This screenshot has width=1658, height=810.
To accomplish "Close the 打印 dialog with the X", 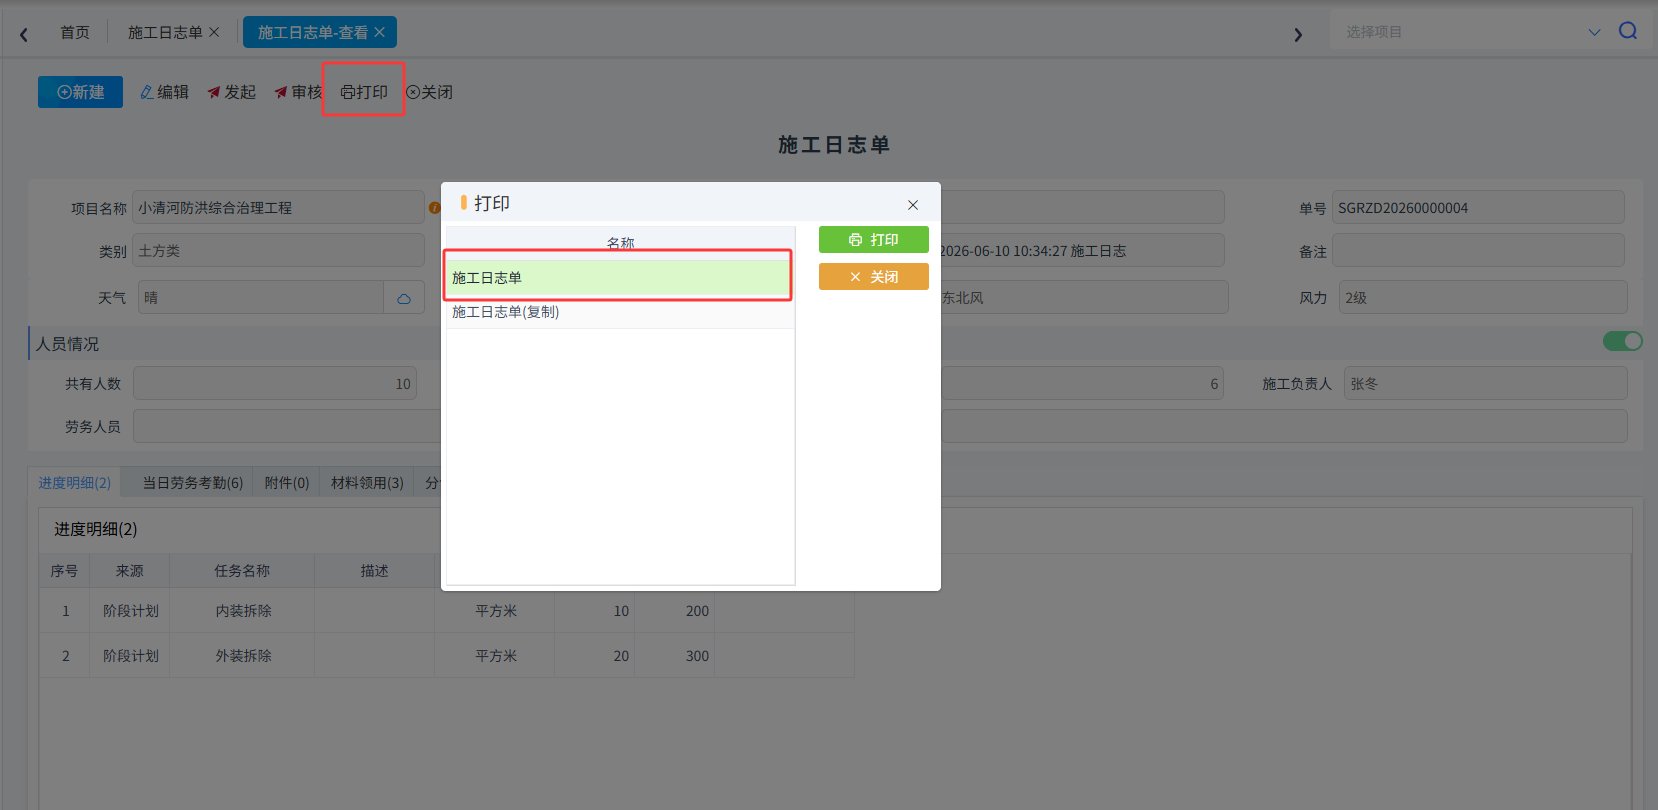I will pyautogui.click(x=913, y=205).
